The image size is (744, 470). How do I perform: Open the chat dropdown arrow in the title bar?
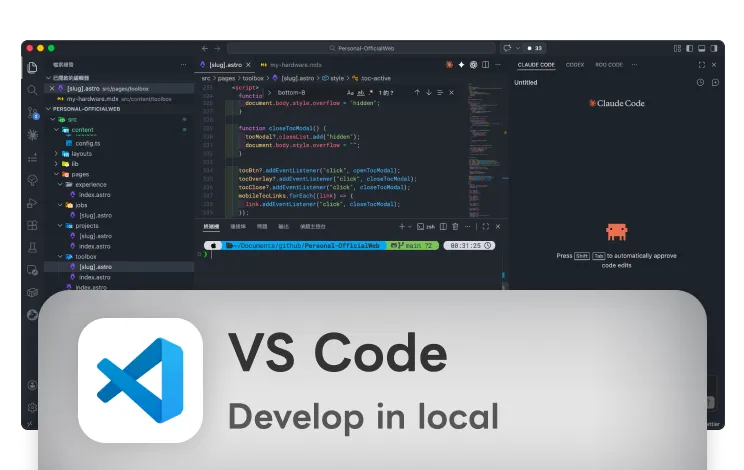(518, 48)
